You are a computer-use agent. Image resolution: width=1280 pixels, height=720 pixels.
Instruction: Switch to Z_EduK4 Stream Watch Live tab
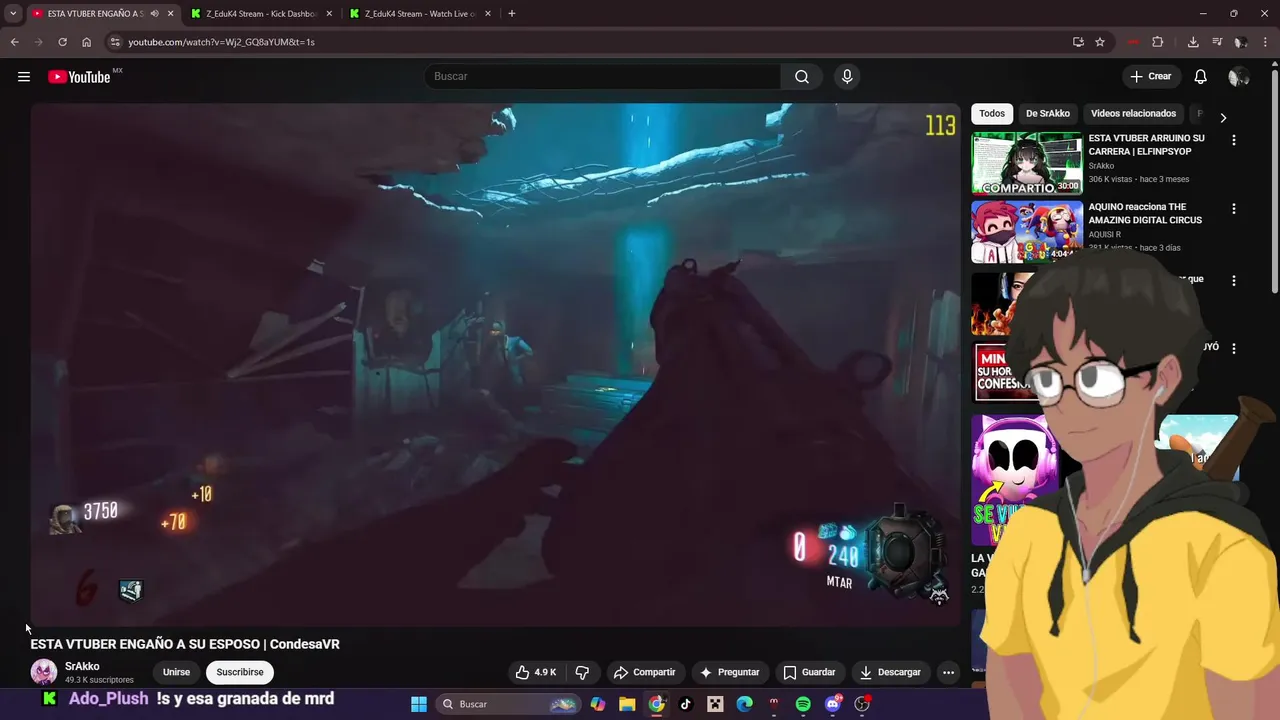click(420, 14)
